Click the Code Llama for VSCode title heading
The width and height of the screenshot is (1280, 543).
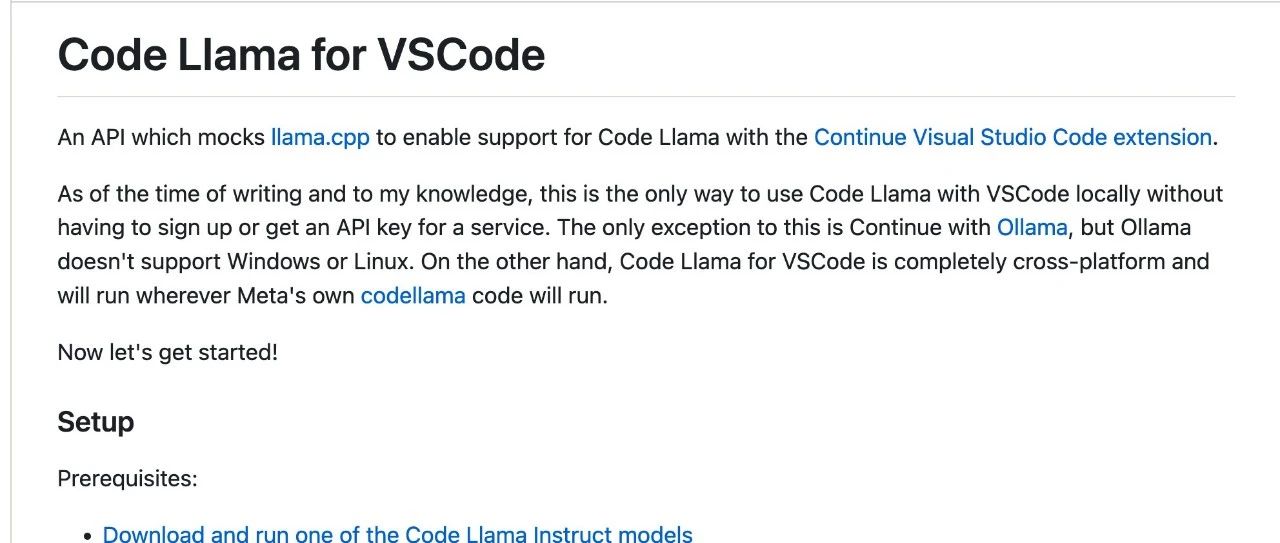pyautogui.click(x=301, y=54)
